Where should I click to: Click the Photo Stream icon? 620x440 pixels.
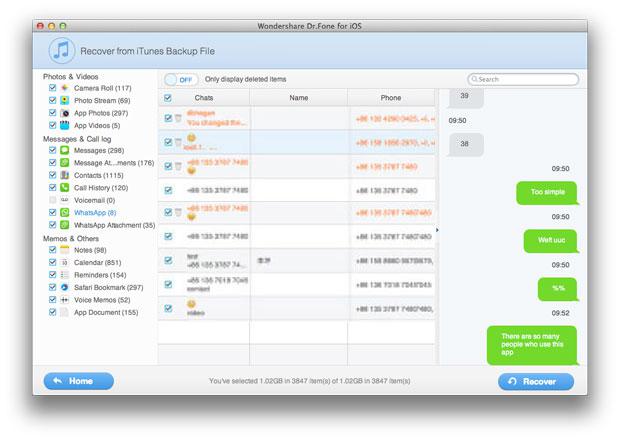coord(64,100)
